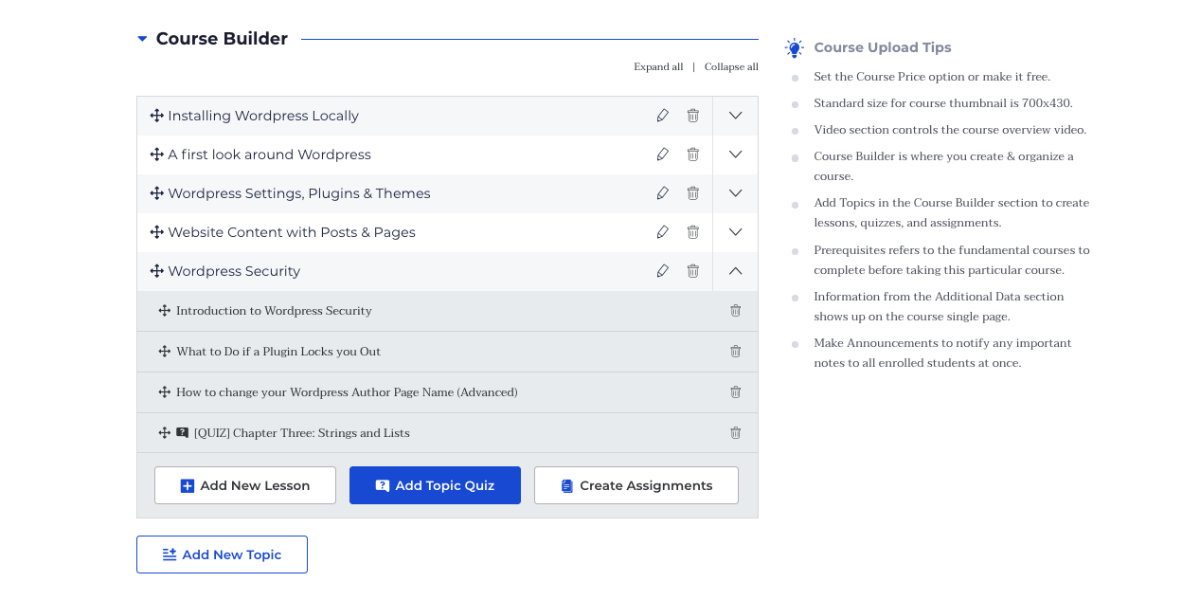Delete the Installing Wordpress Locally topic

[x=693, y=116]
